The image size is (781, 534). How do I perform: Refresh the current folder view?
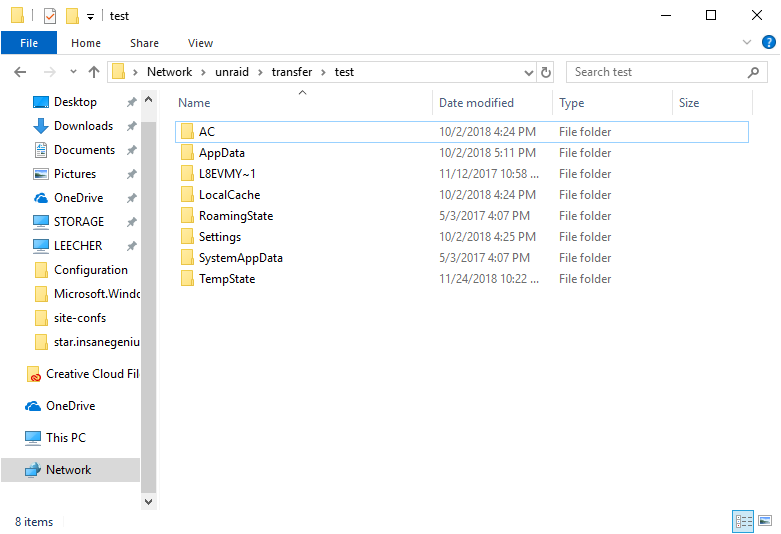[546, 72]
